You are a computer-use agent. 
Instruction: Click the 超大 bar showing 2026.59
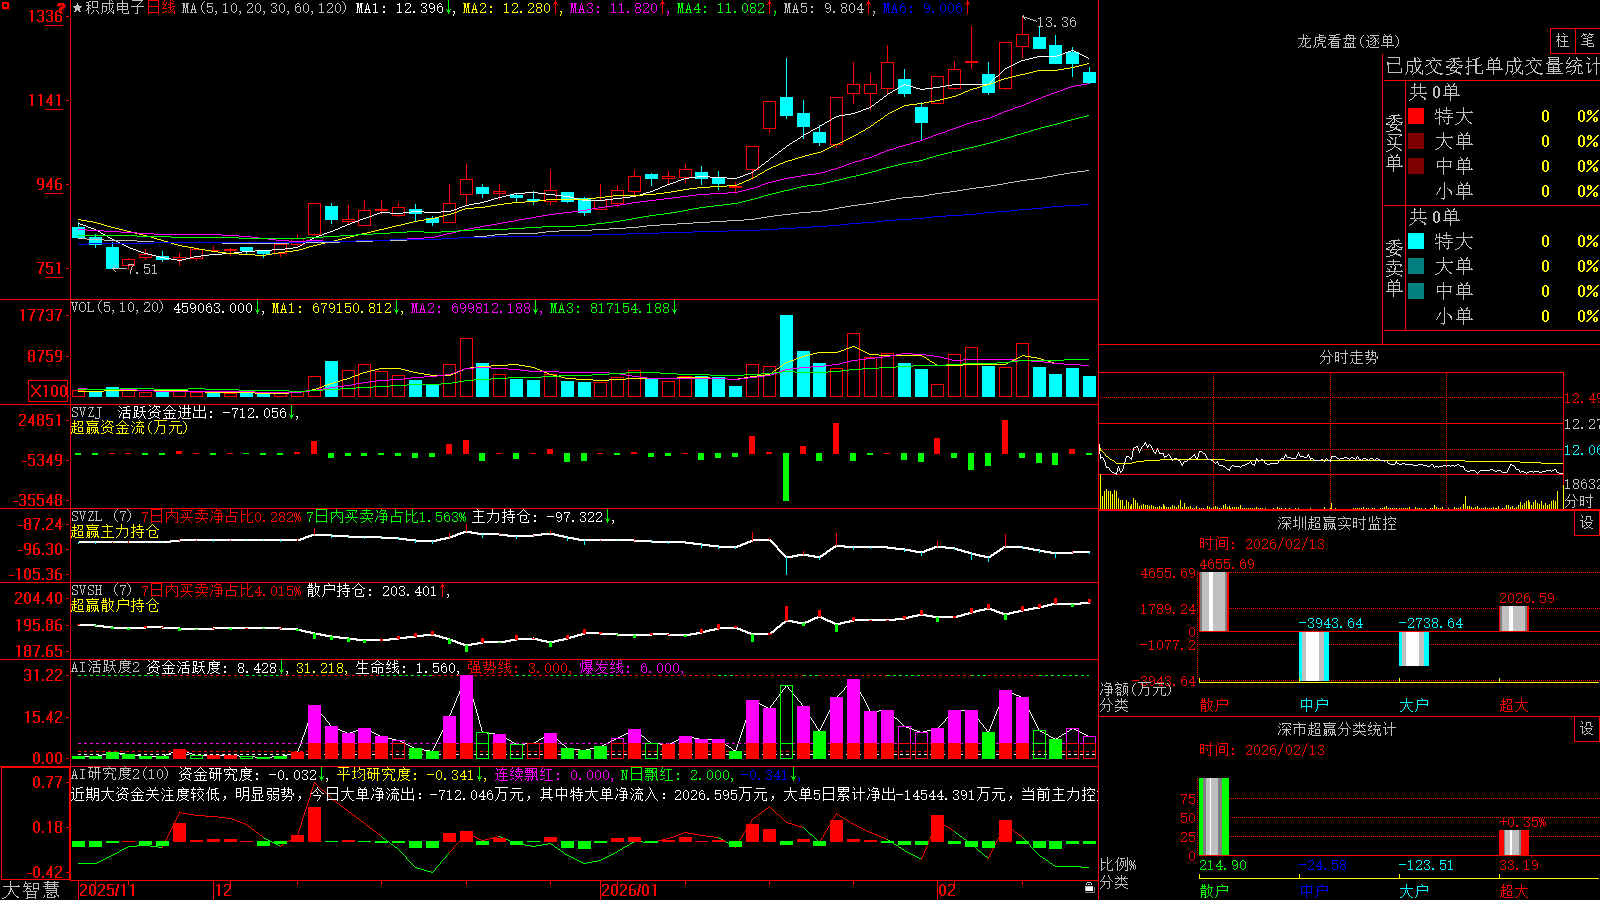1514,619
